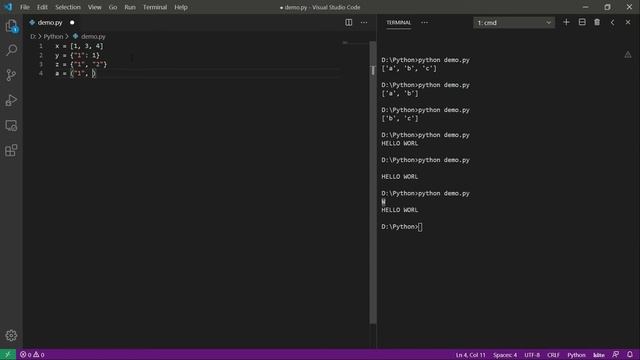Viewport: 640px width, 360px height.
Task: Open notifications bell in status bar
Action: [x=630, y=355]
